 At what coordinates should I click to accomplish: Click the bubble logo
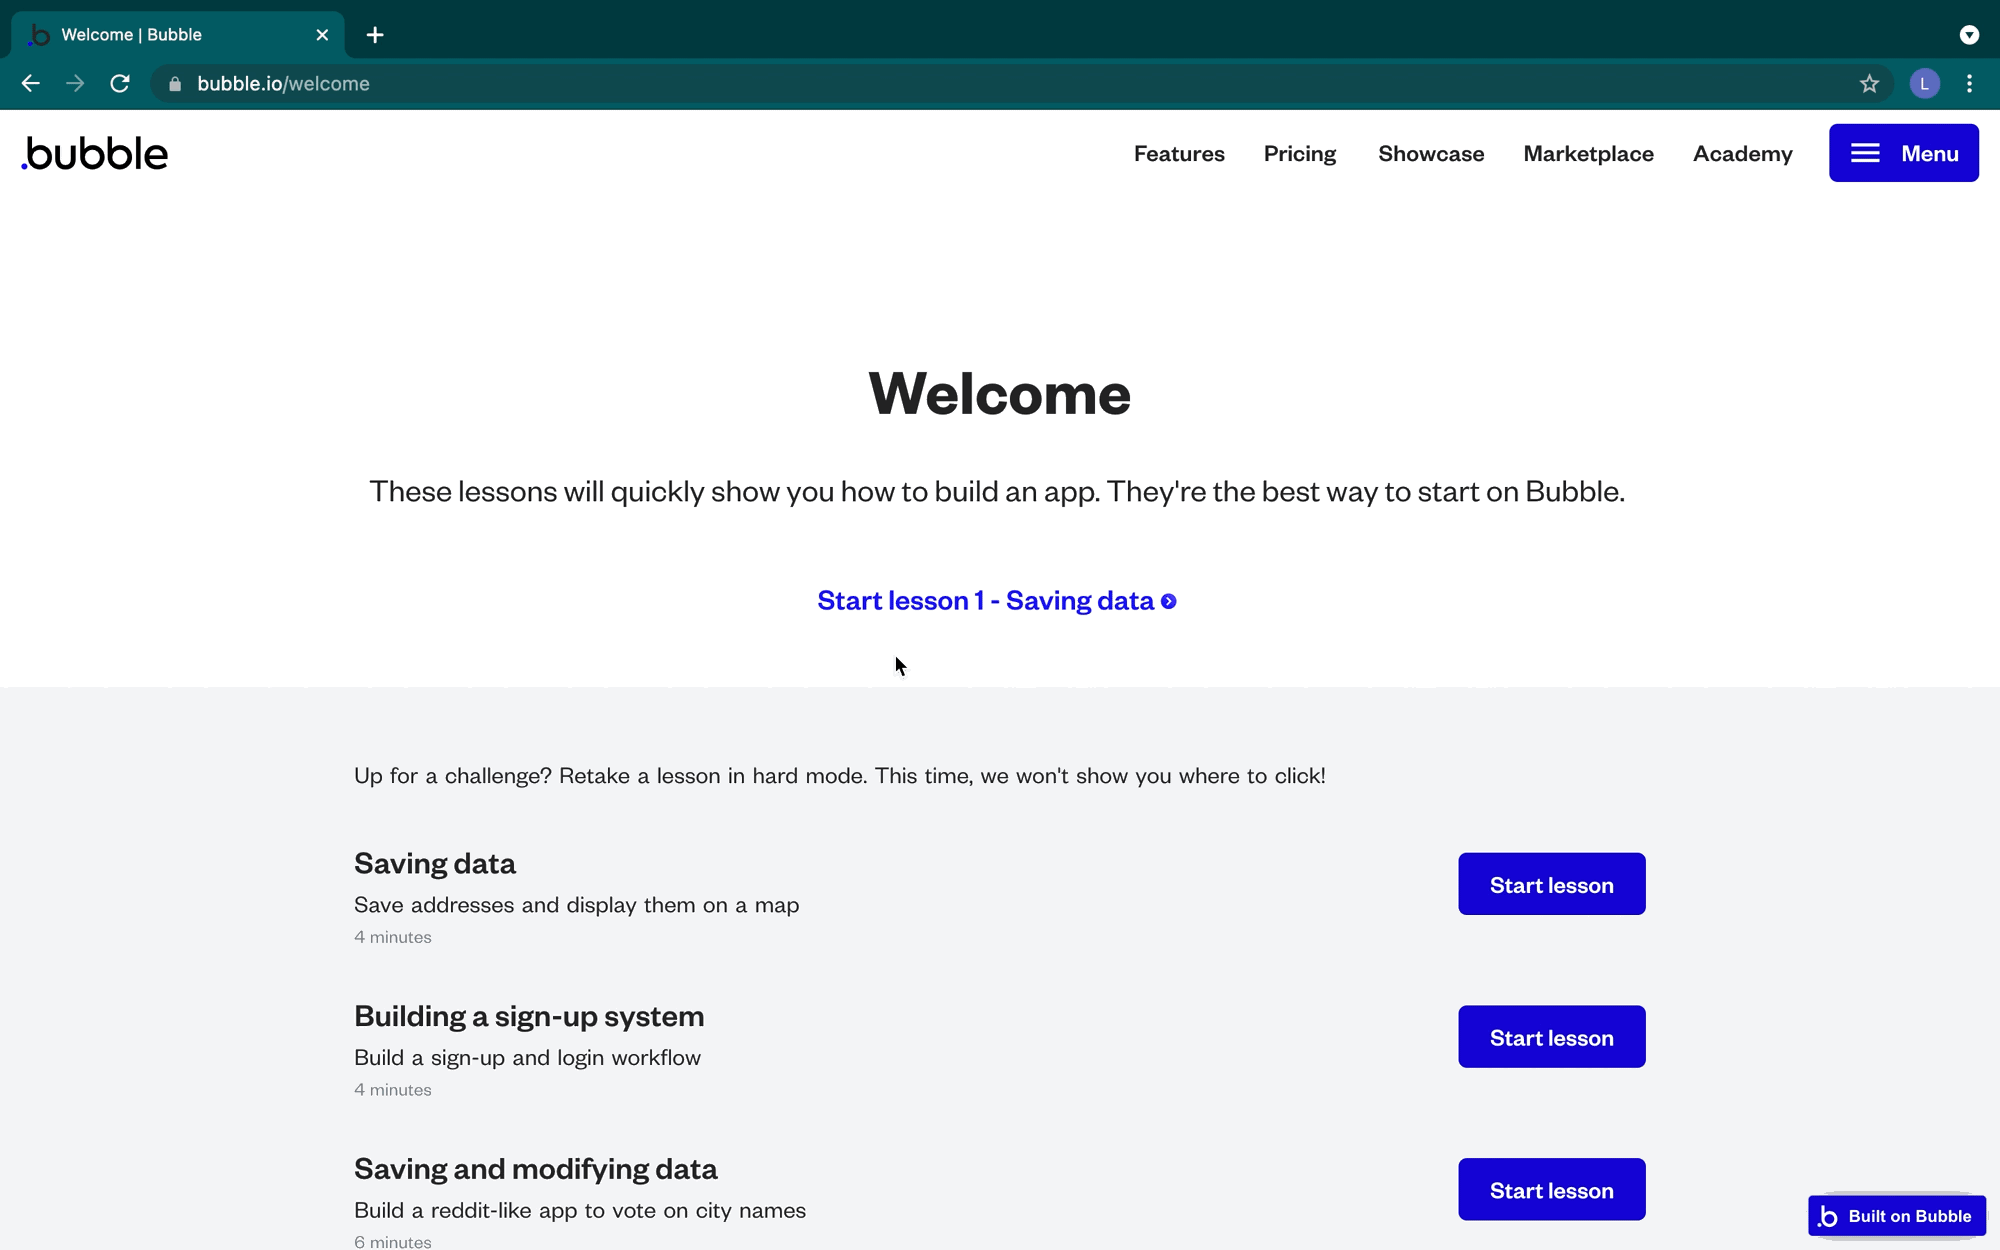(95, 153)
